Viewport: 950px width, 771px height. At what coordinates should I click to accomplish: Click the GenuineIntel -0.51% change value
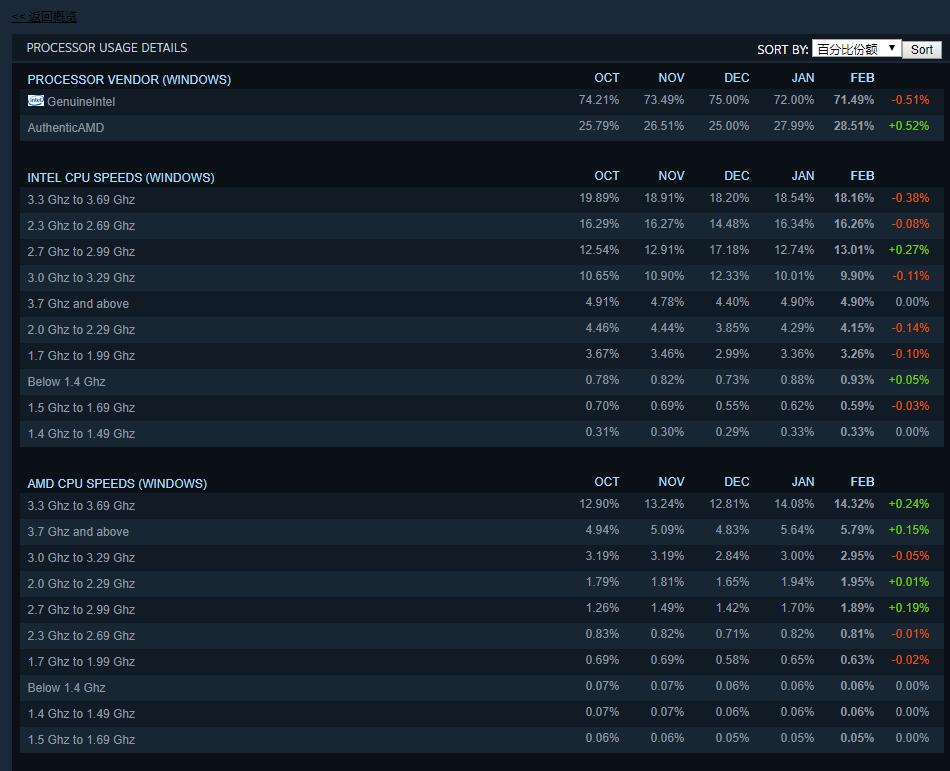coord(910,100)
